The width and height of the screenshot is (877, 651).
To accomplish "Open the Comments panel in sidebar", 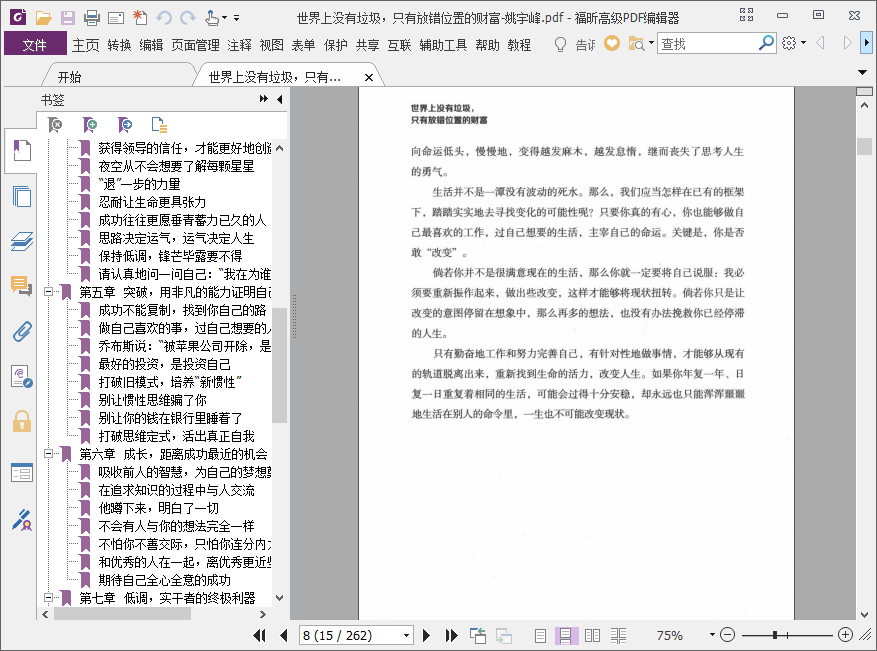I will [21, 286].
